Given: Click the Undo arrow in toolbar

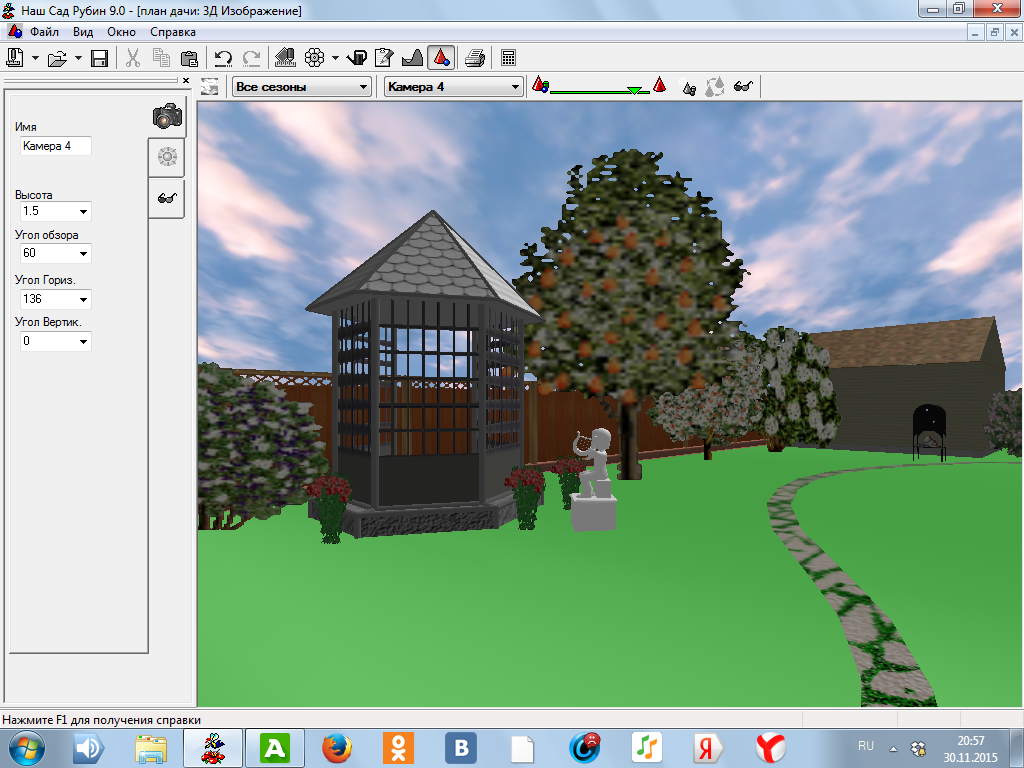Looking at the screenshot, I should (223, 58).
